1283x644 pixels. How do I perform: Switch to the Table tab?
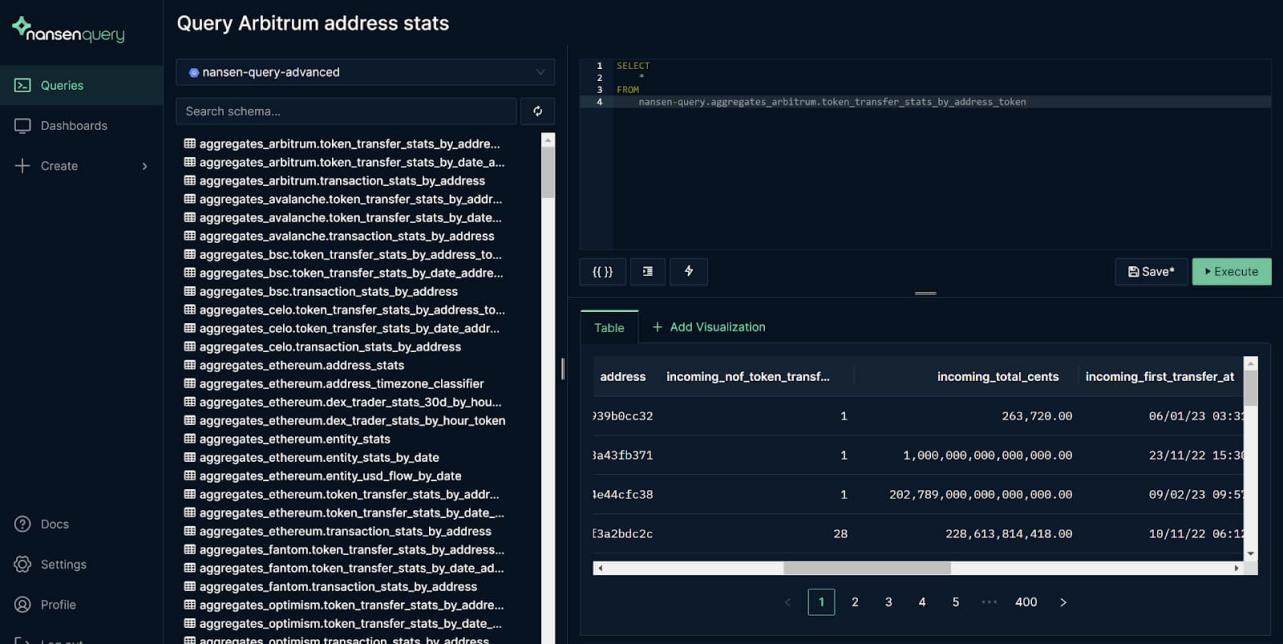[x=609, y=327]
